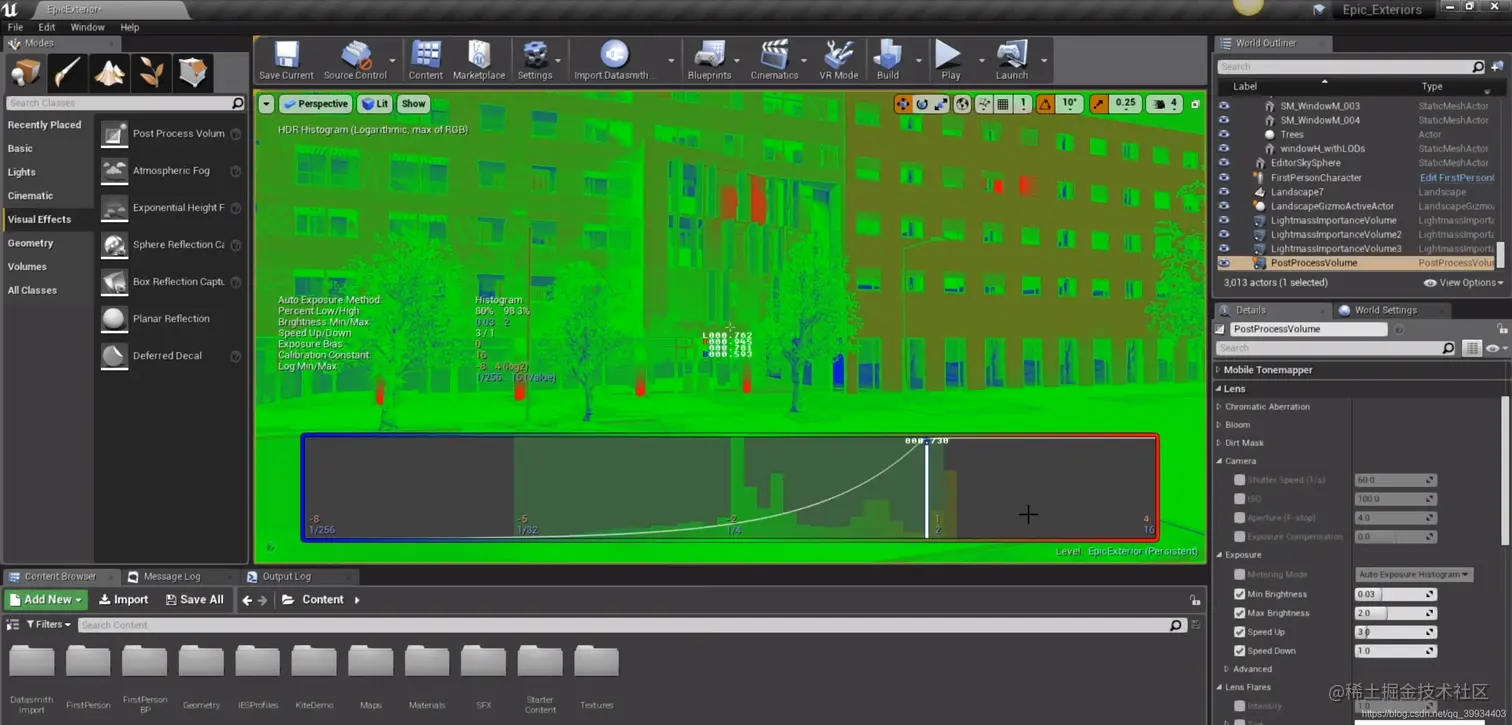This screenshot has width=1512, height=725.
Task: Toggle Min Brightness override checkbox
Action: (x=1240, y=594)
